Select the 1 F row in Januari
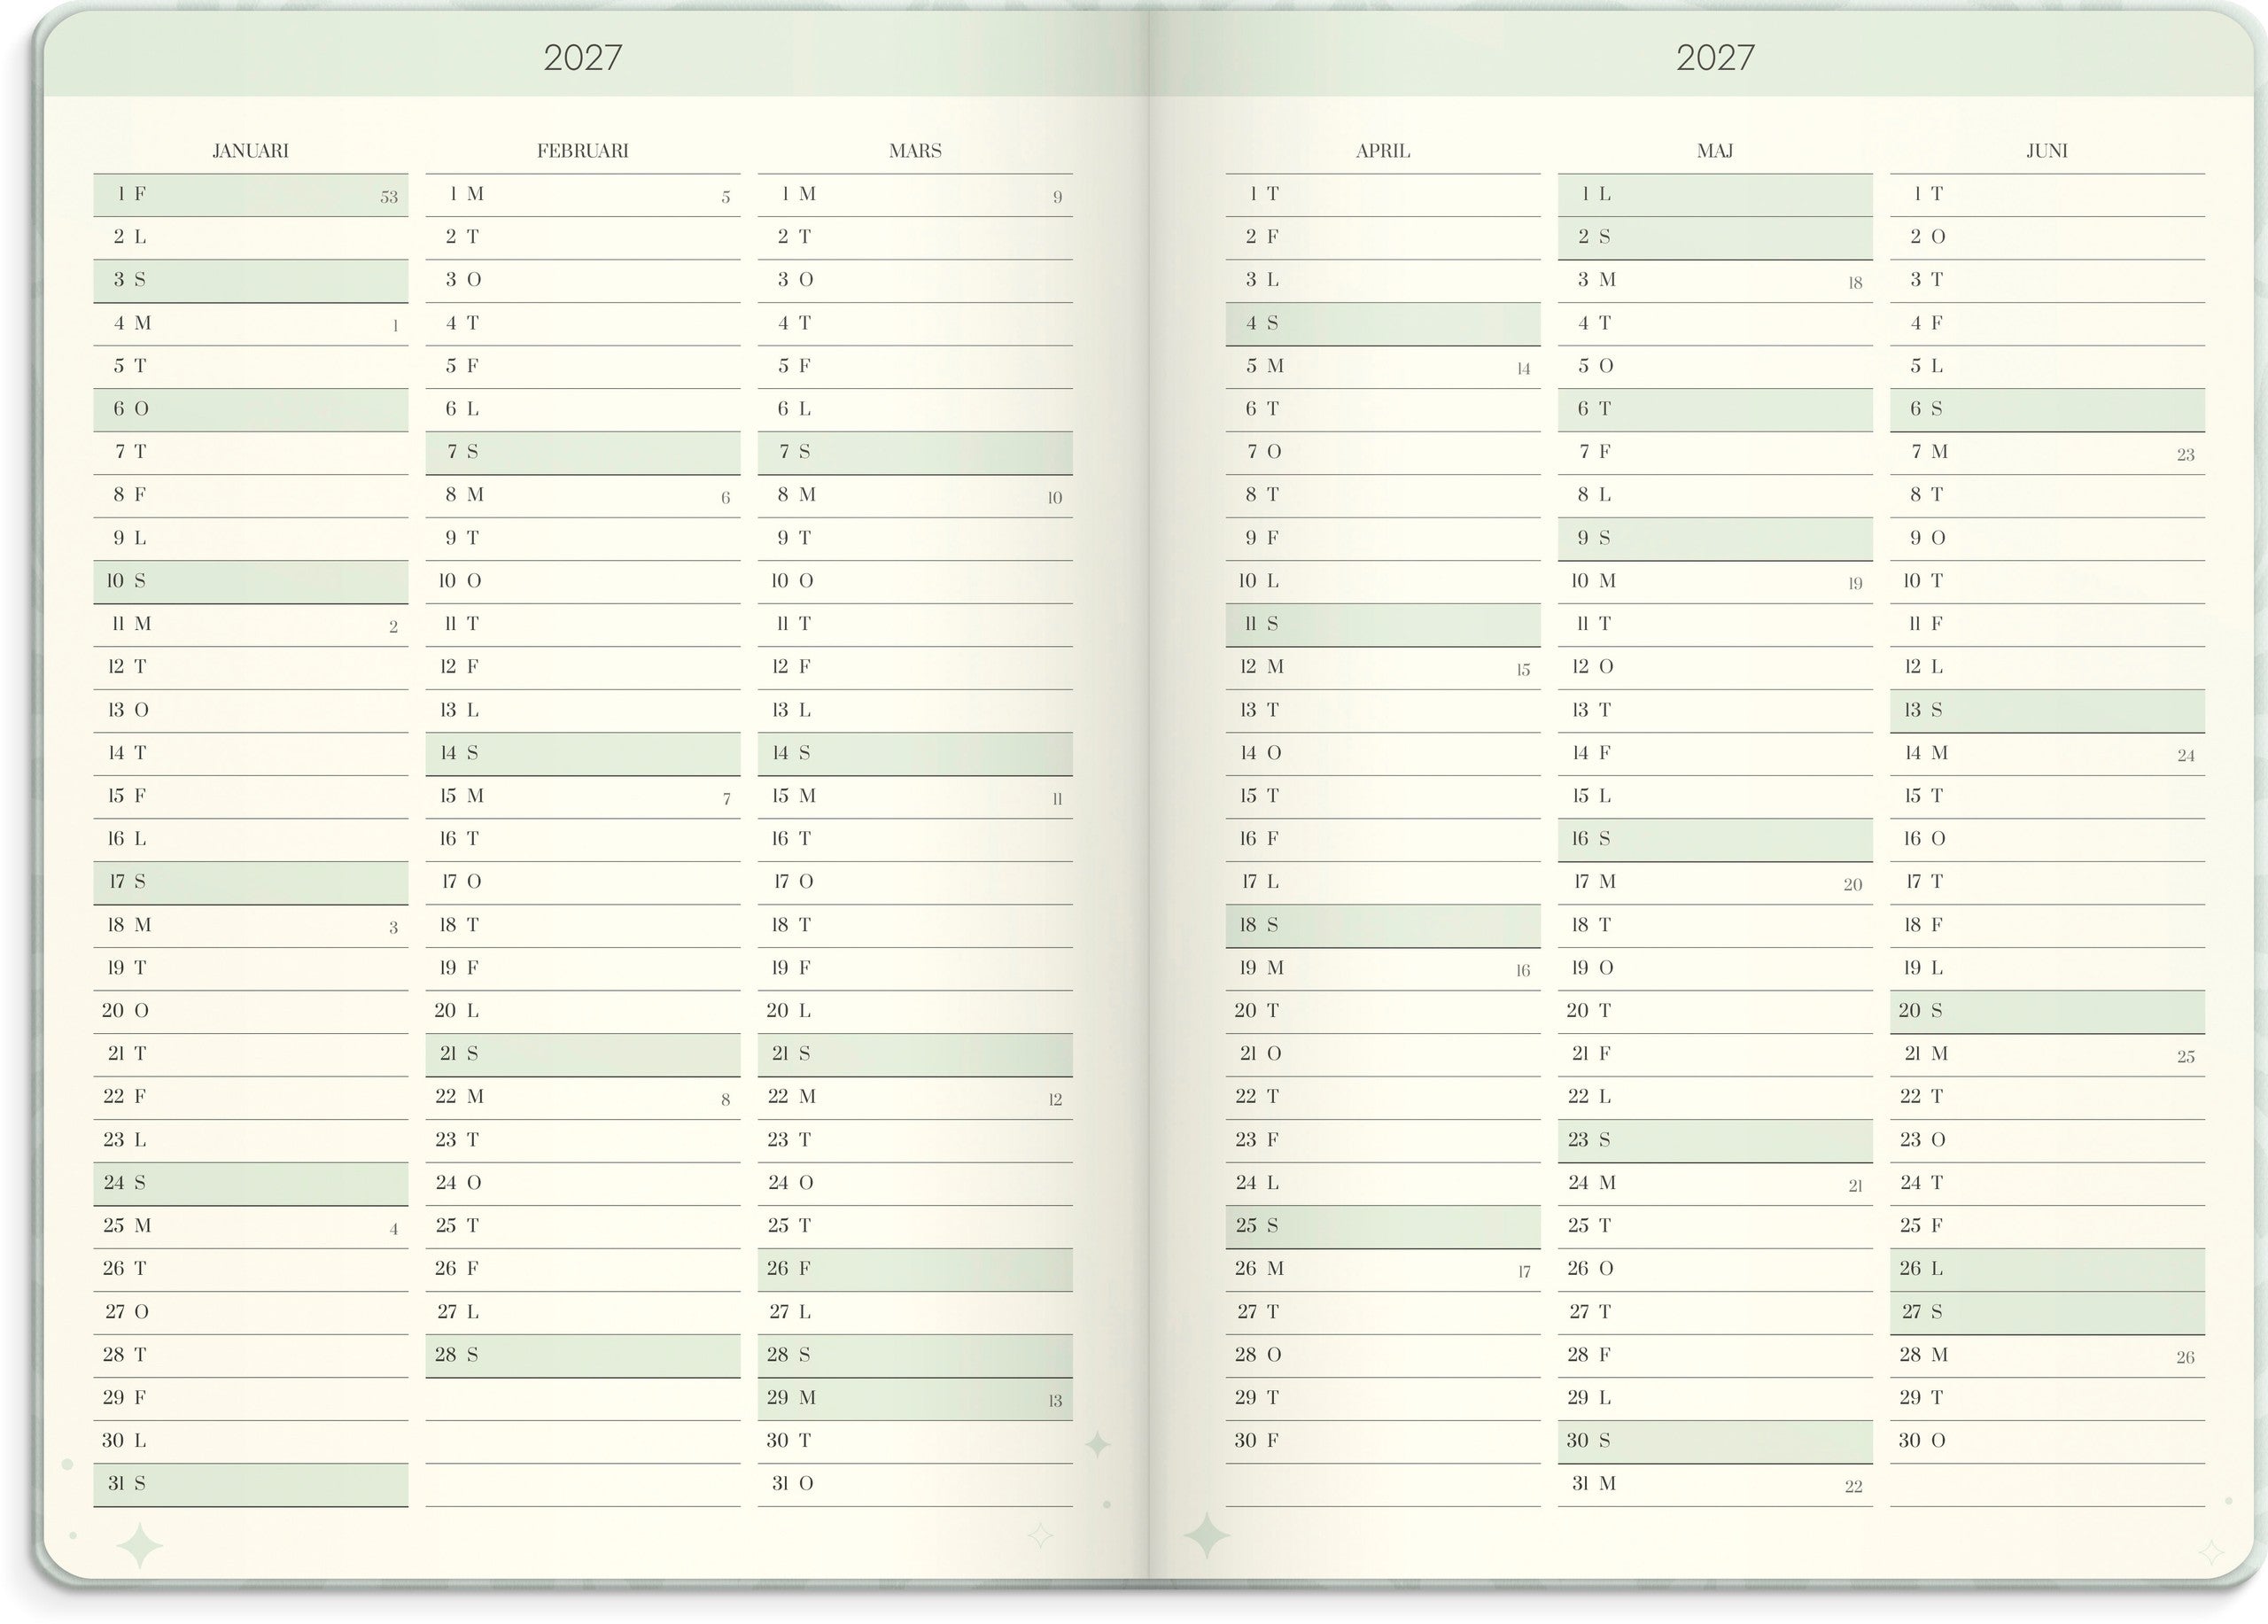Screen dimensions: 2268x1624 click(x=251, y=195)
